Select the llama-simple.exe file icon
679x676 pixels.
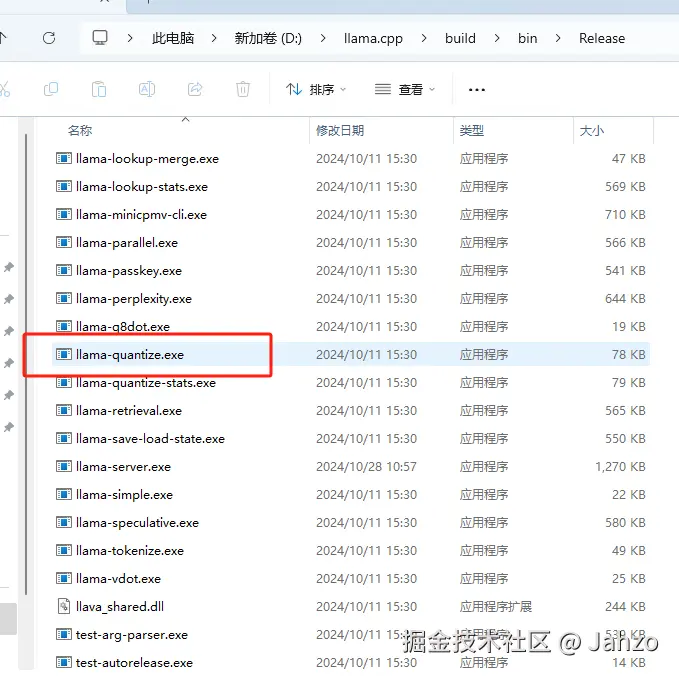64,495
